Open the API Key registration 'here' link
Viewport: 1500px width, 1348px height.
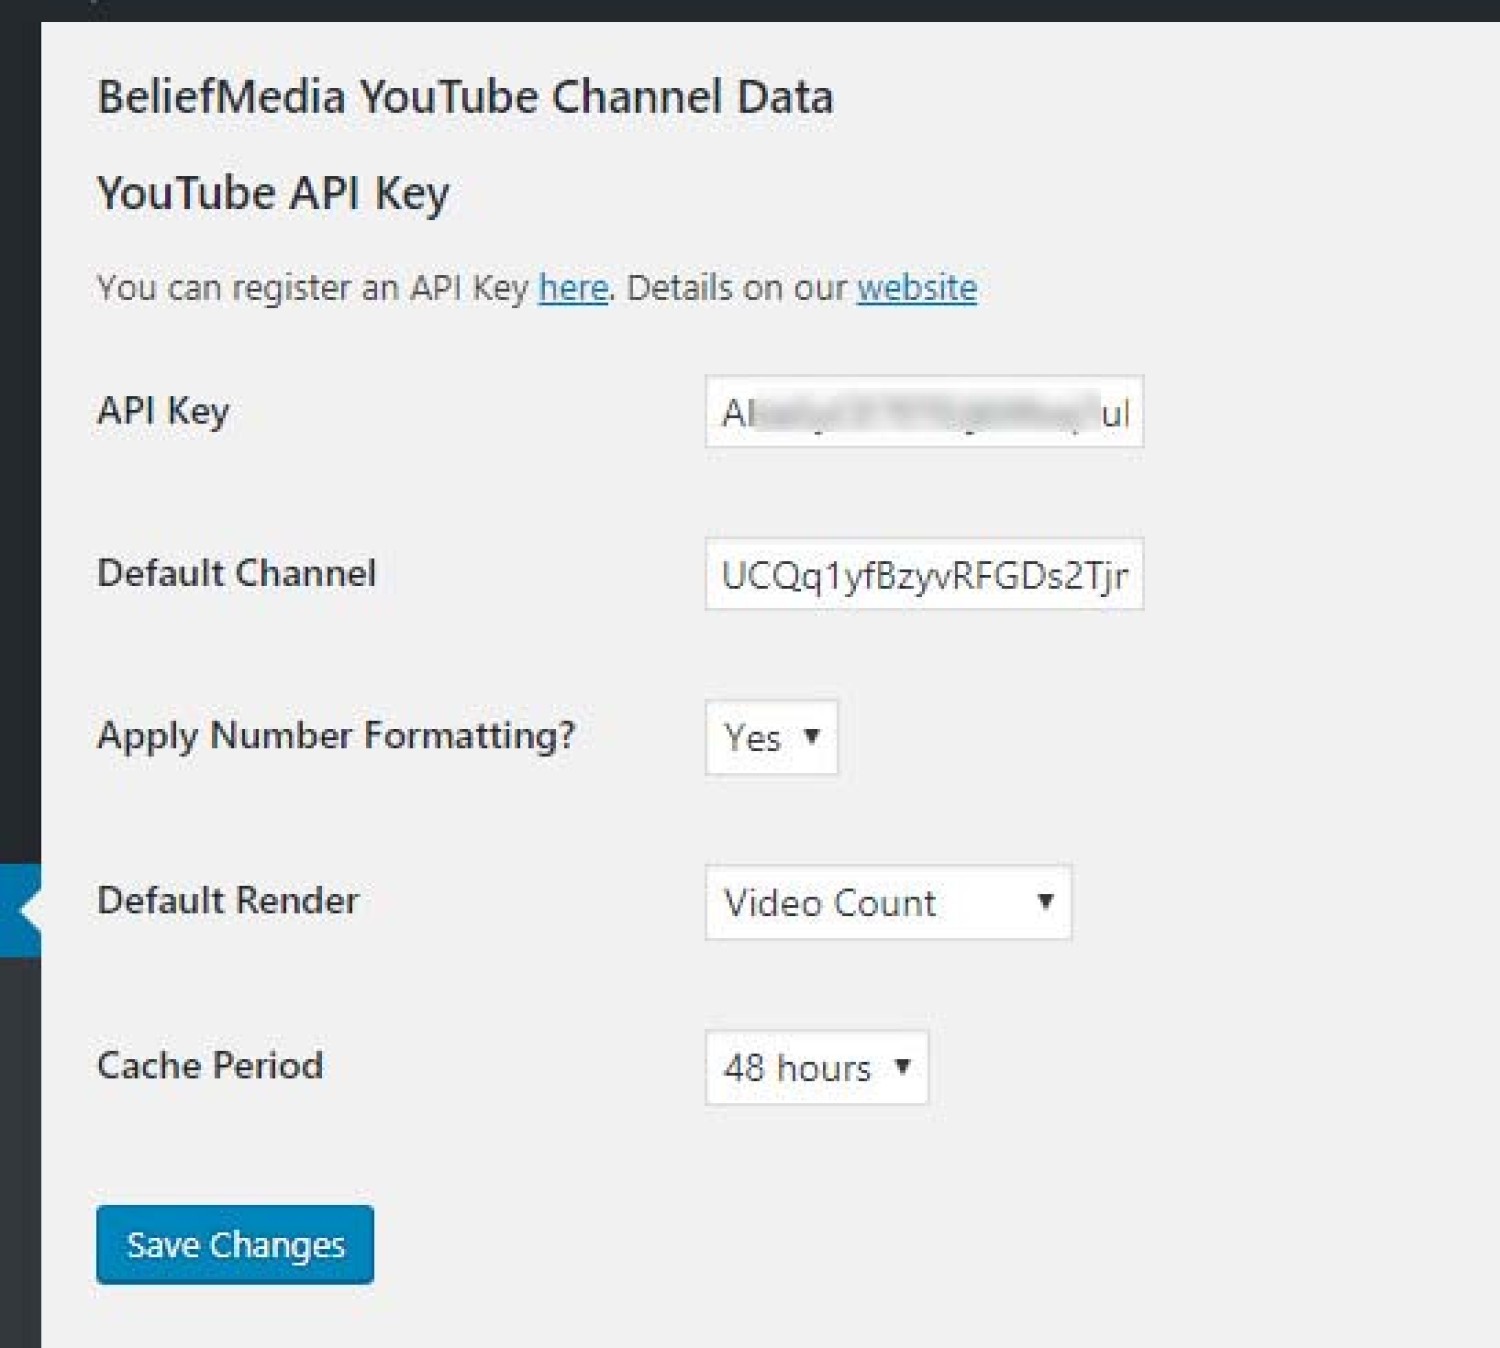[573, 288]
